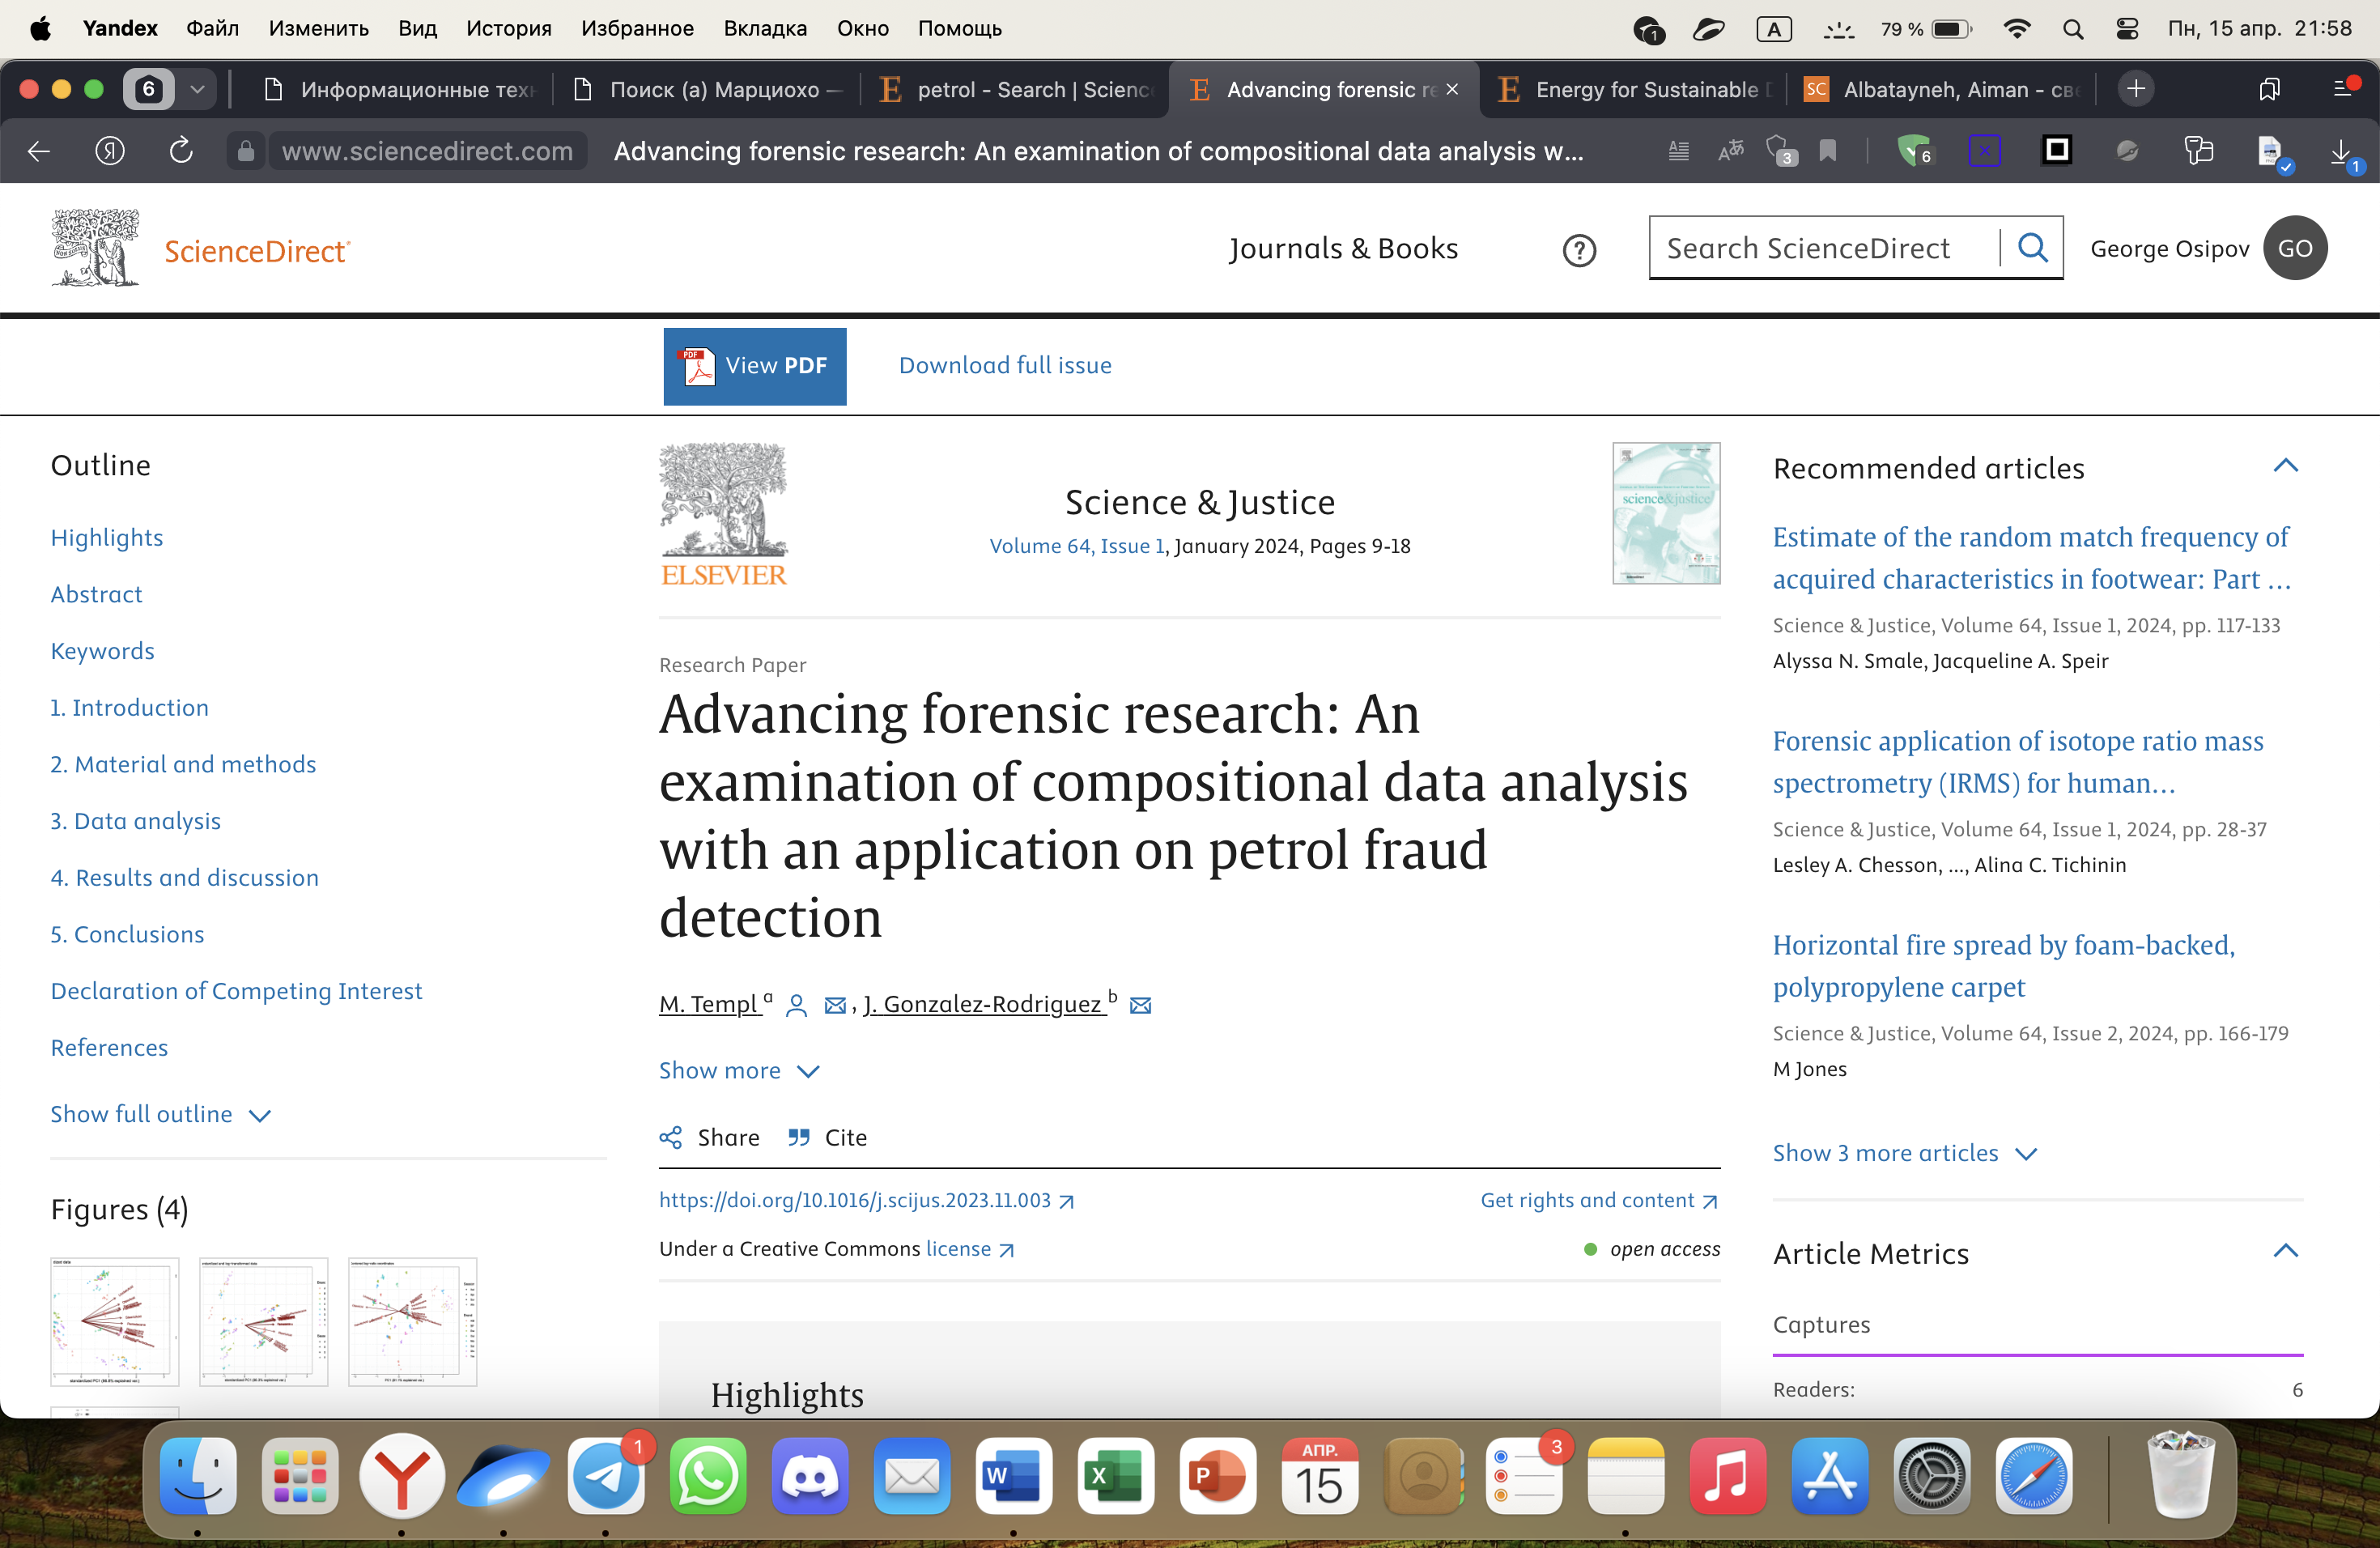The image size is (2380, 1548).
Task: Click the browser address bar URL
Action: pyautogui.click(x=428, y=151)
